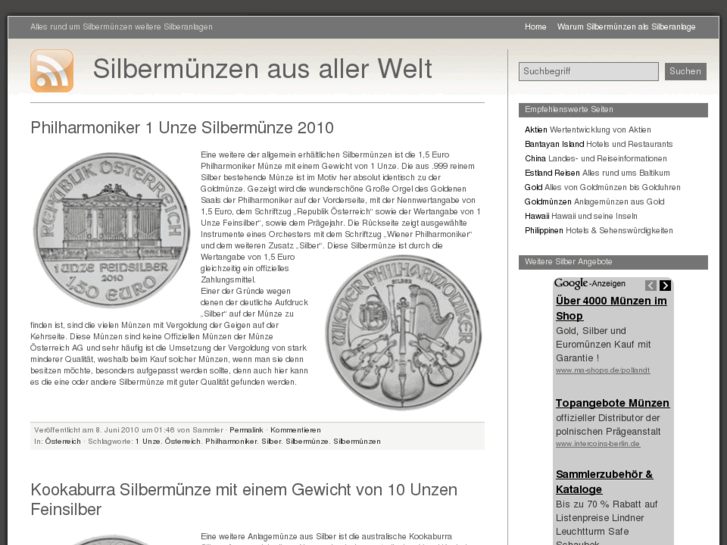Viewport: 727px width, 545px height.
Task: Open the Silbermünzen tag link
Action: [x=357, y=441]
